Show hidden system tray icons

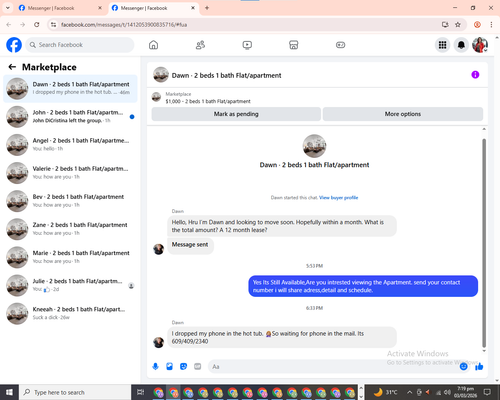(x=409, y=392)
